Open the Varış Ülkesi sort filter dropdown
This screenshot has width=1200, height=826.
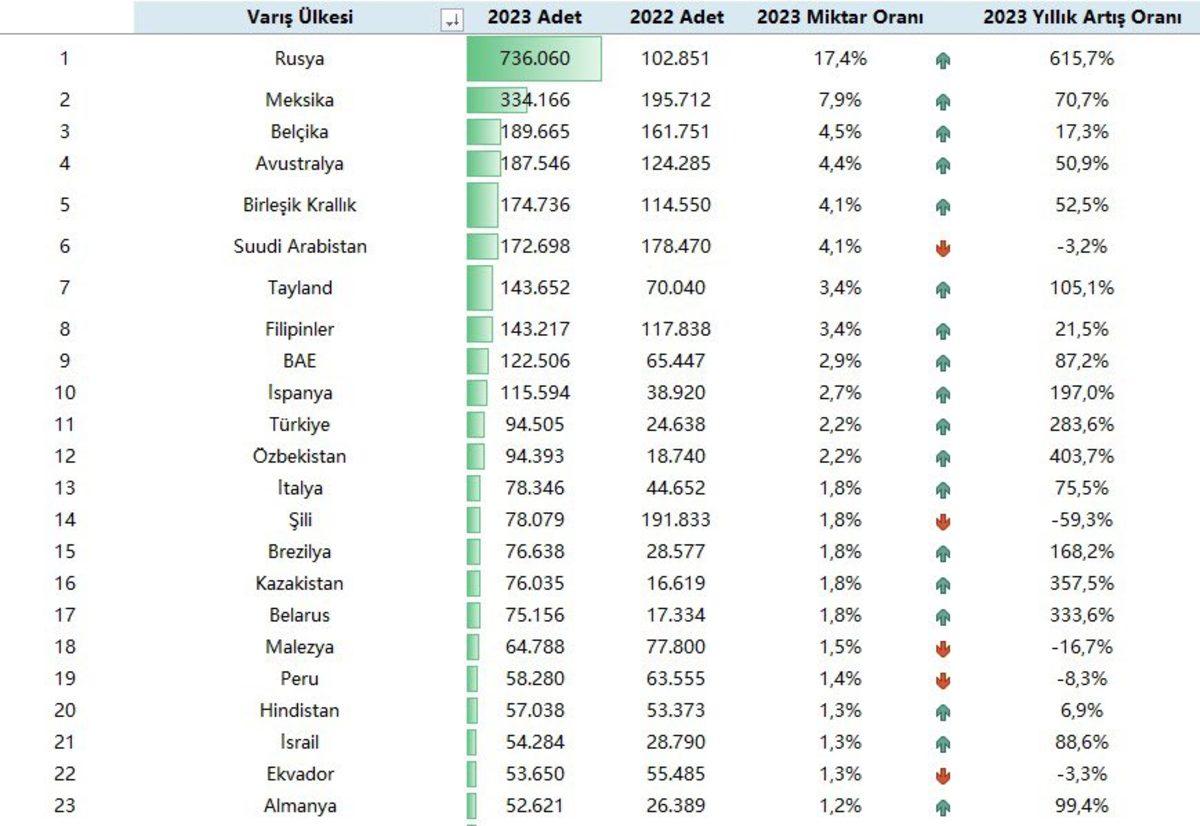coord(451,19)
